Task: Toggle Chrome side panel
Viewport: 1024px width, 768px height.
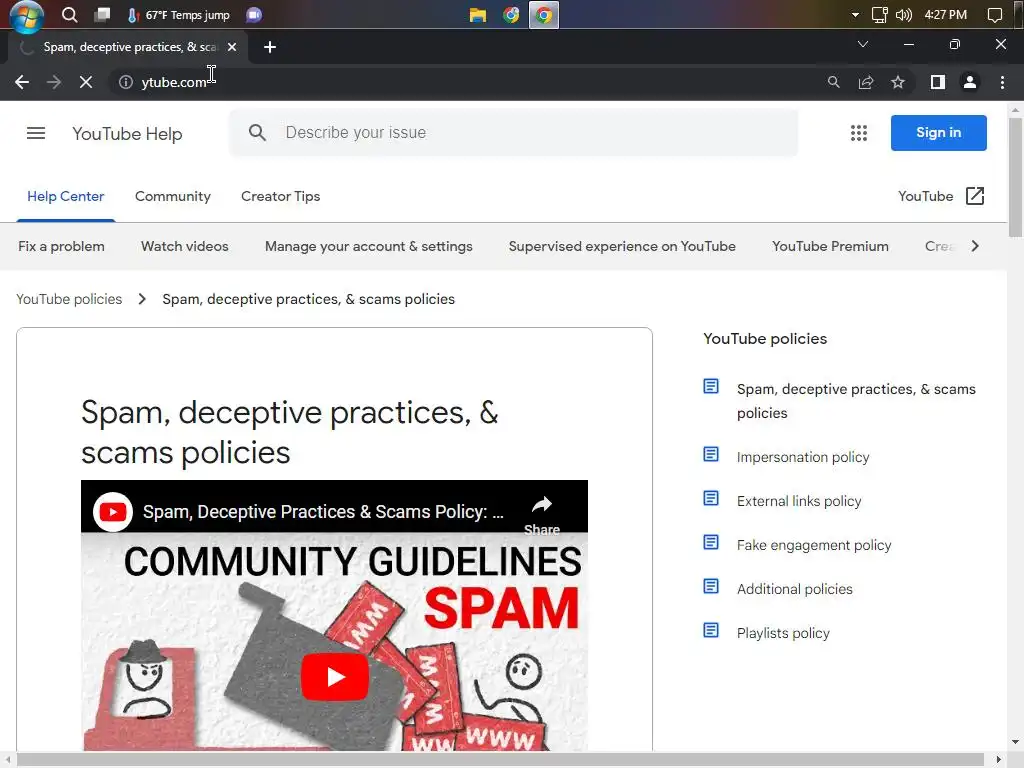Action: (938, 82)
